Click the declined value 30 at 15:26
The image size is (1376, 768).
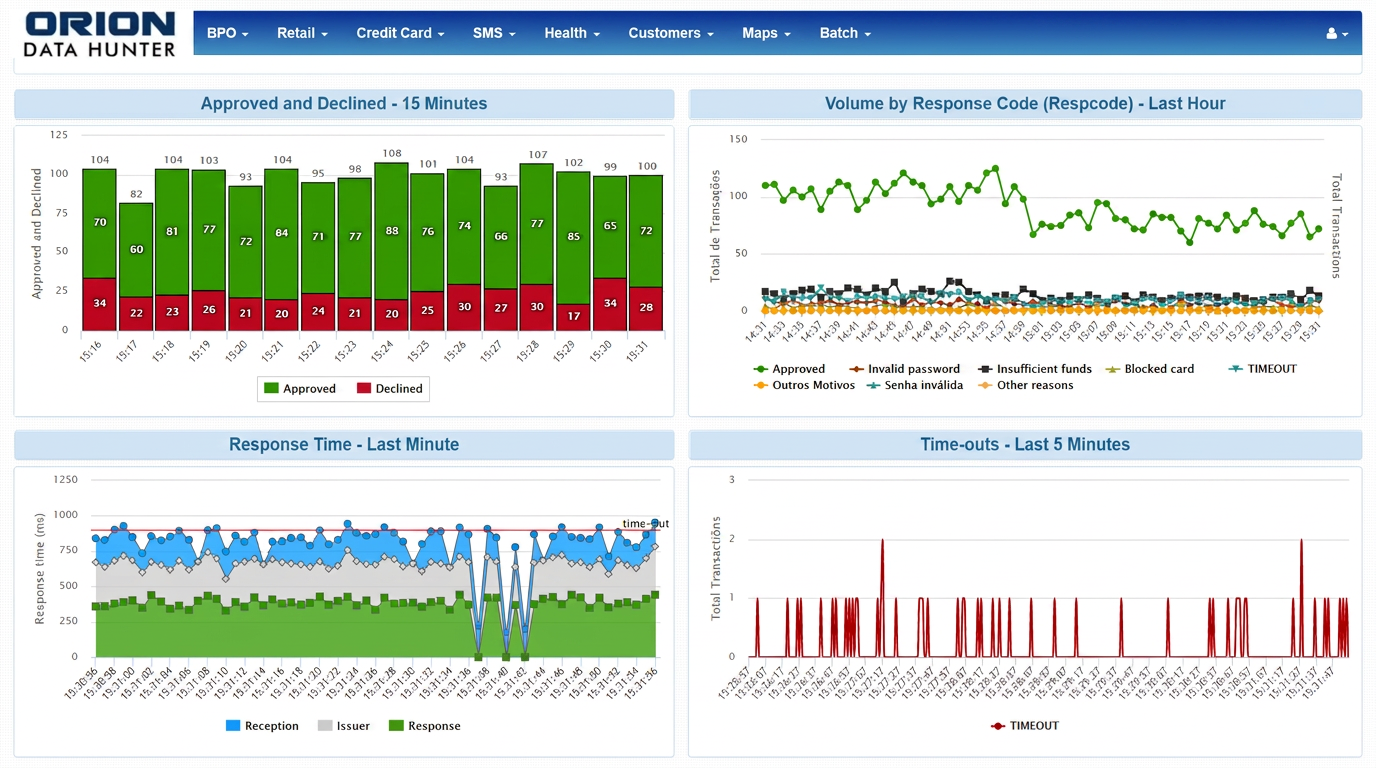464,307
